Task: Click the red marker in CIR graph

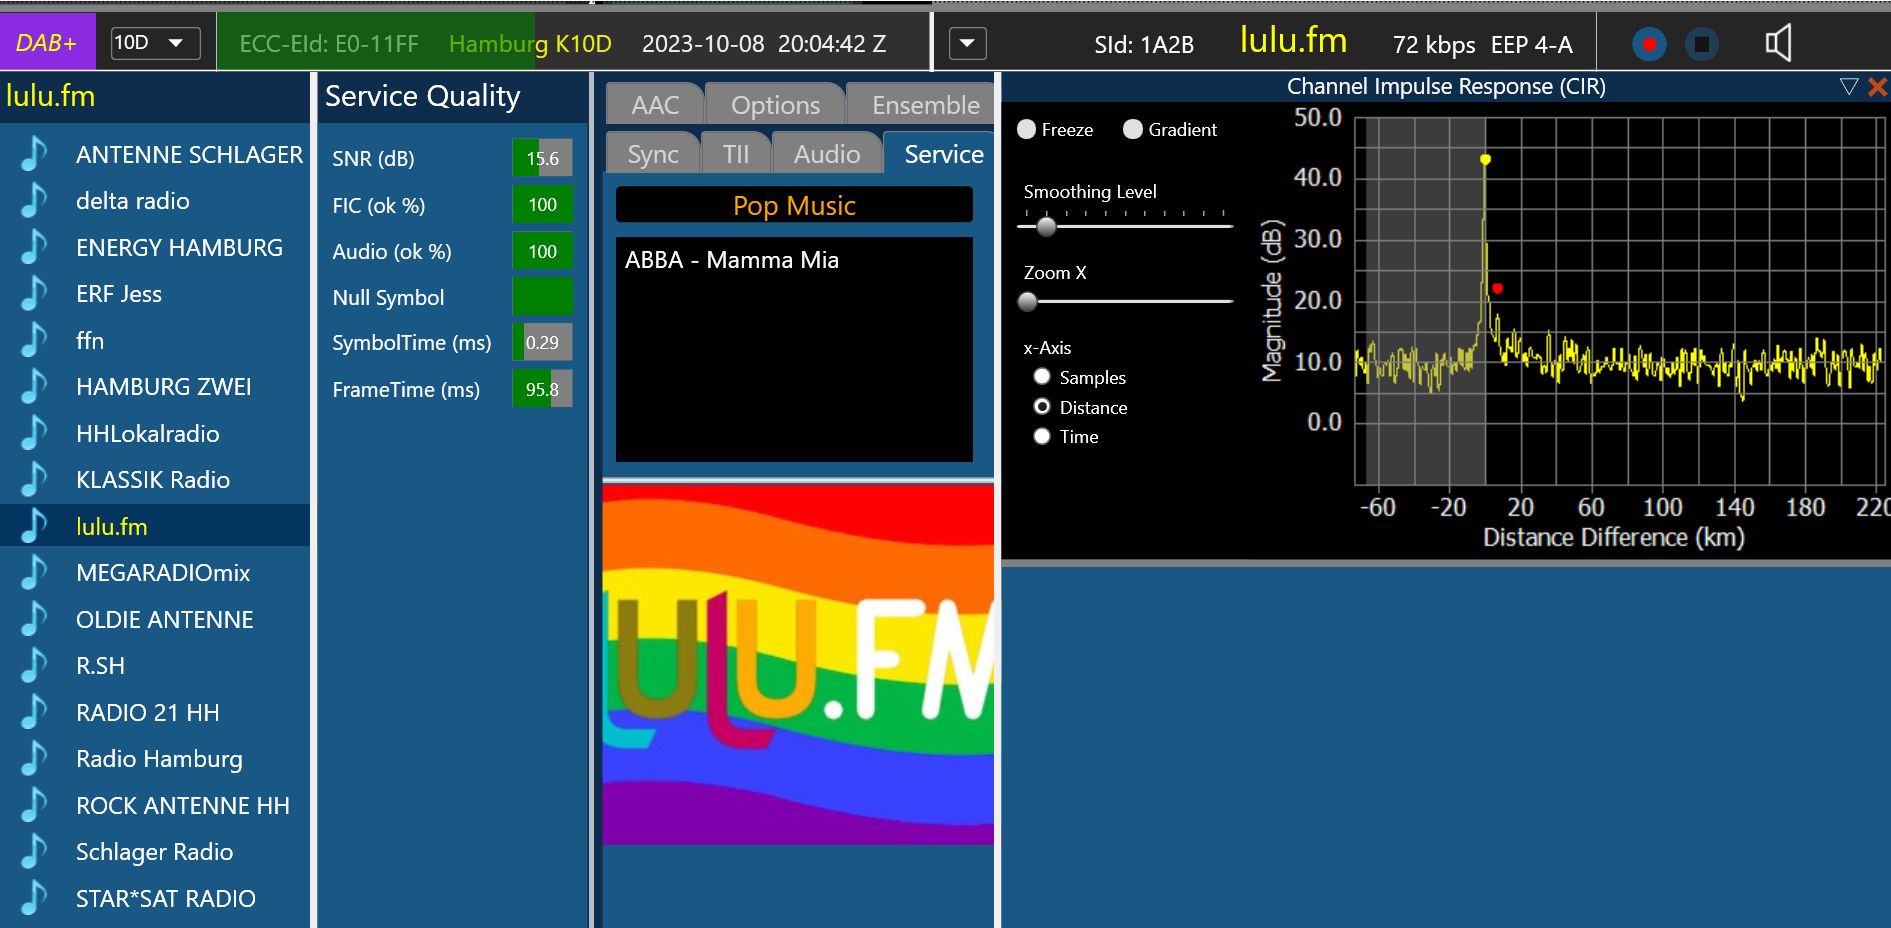Action: click(x=1497, y=288)
